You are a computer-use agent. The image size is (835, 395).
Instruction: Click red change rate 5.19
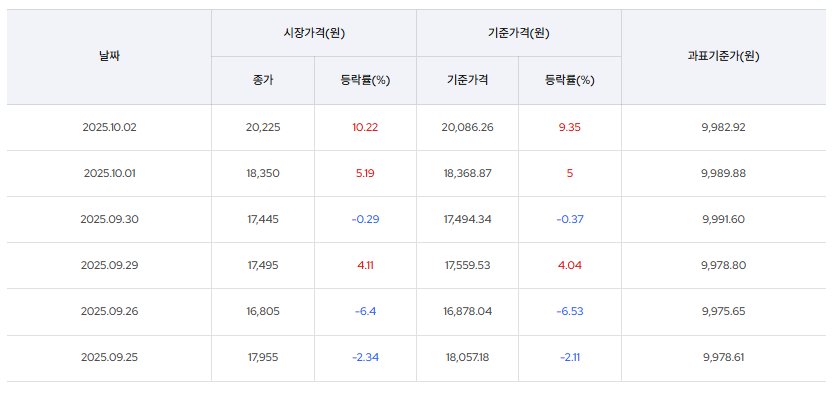pos(365,174)
